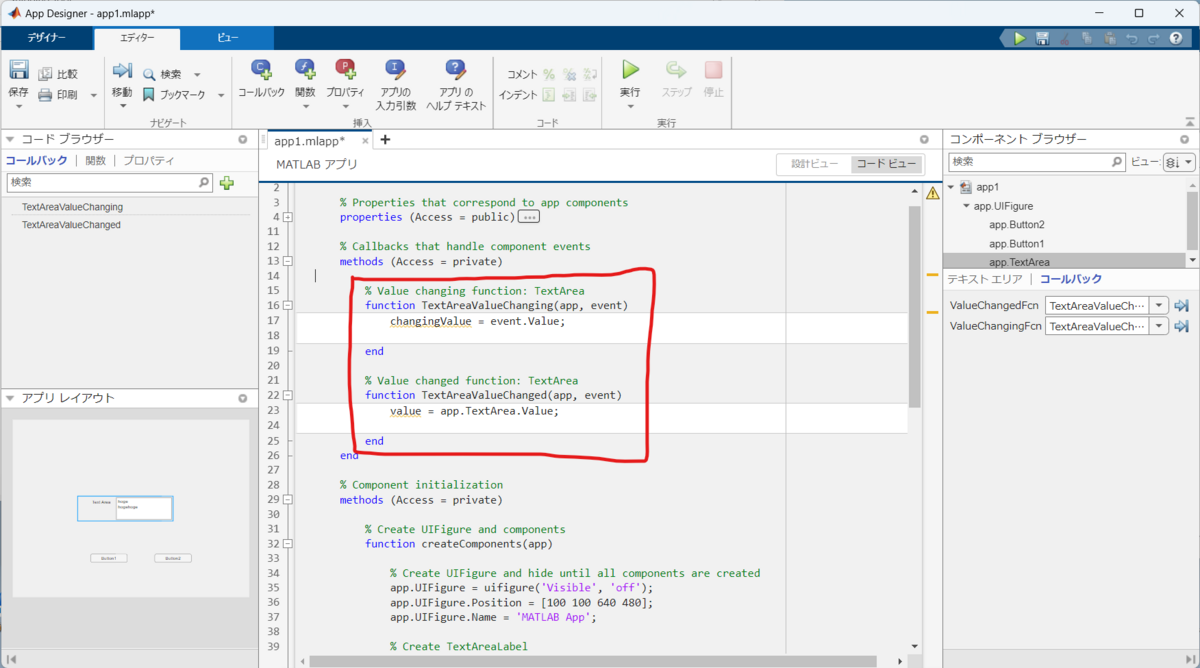
Task: Click the Compare (比較) button
Action: point(58,74)
